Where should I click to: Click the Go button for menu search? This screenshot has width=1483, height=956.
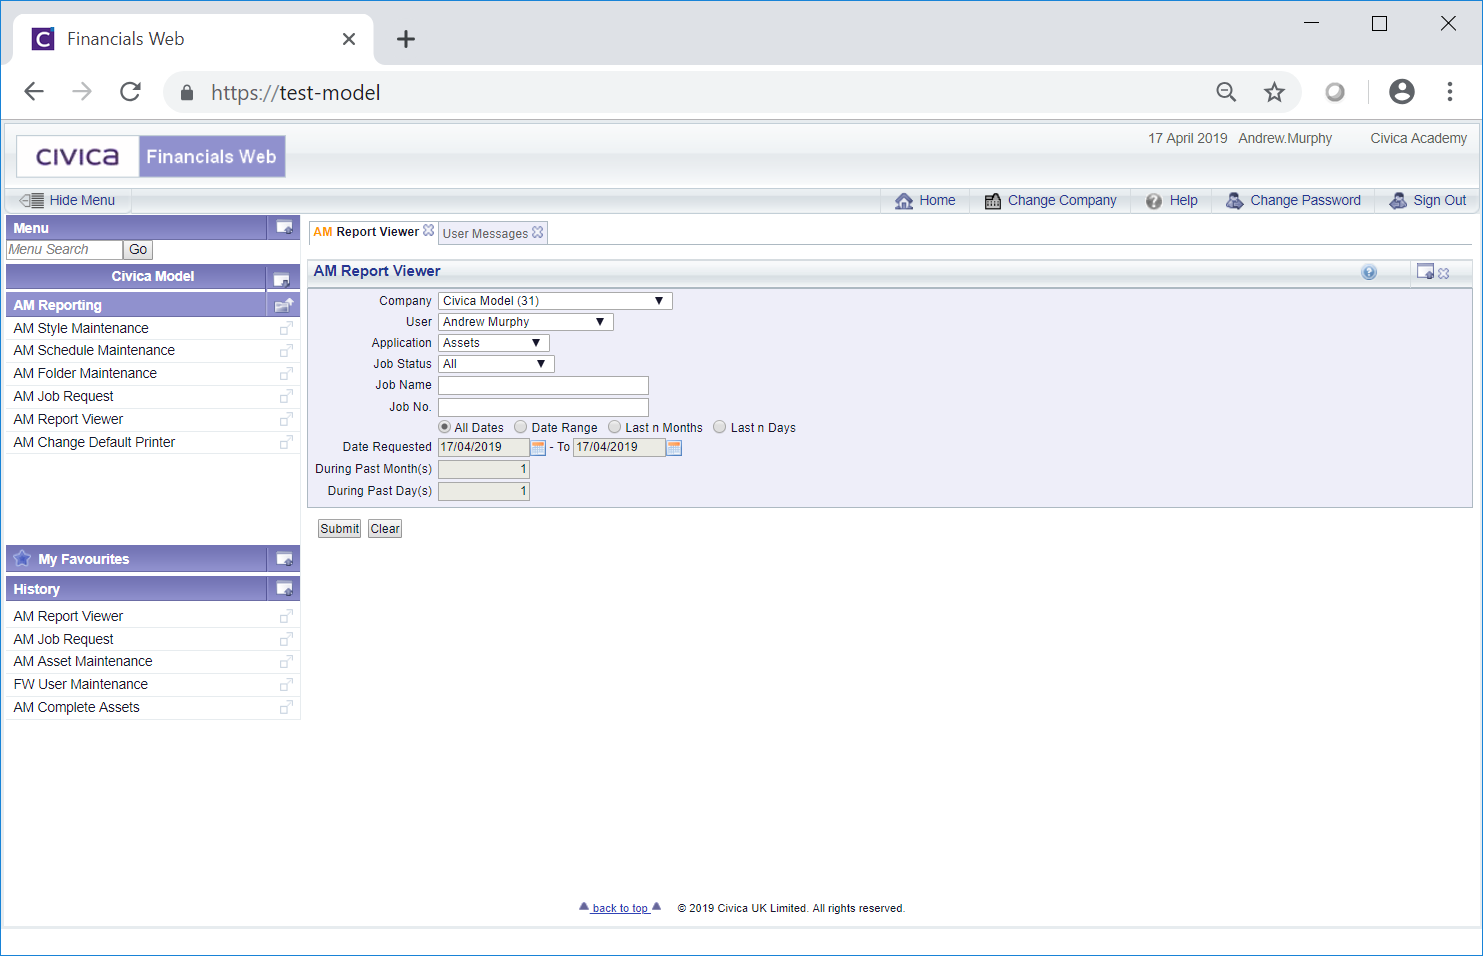138,250
